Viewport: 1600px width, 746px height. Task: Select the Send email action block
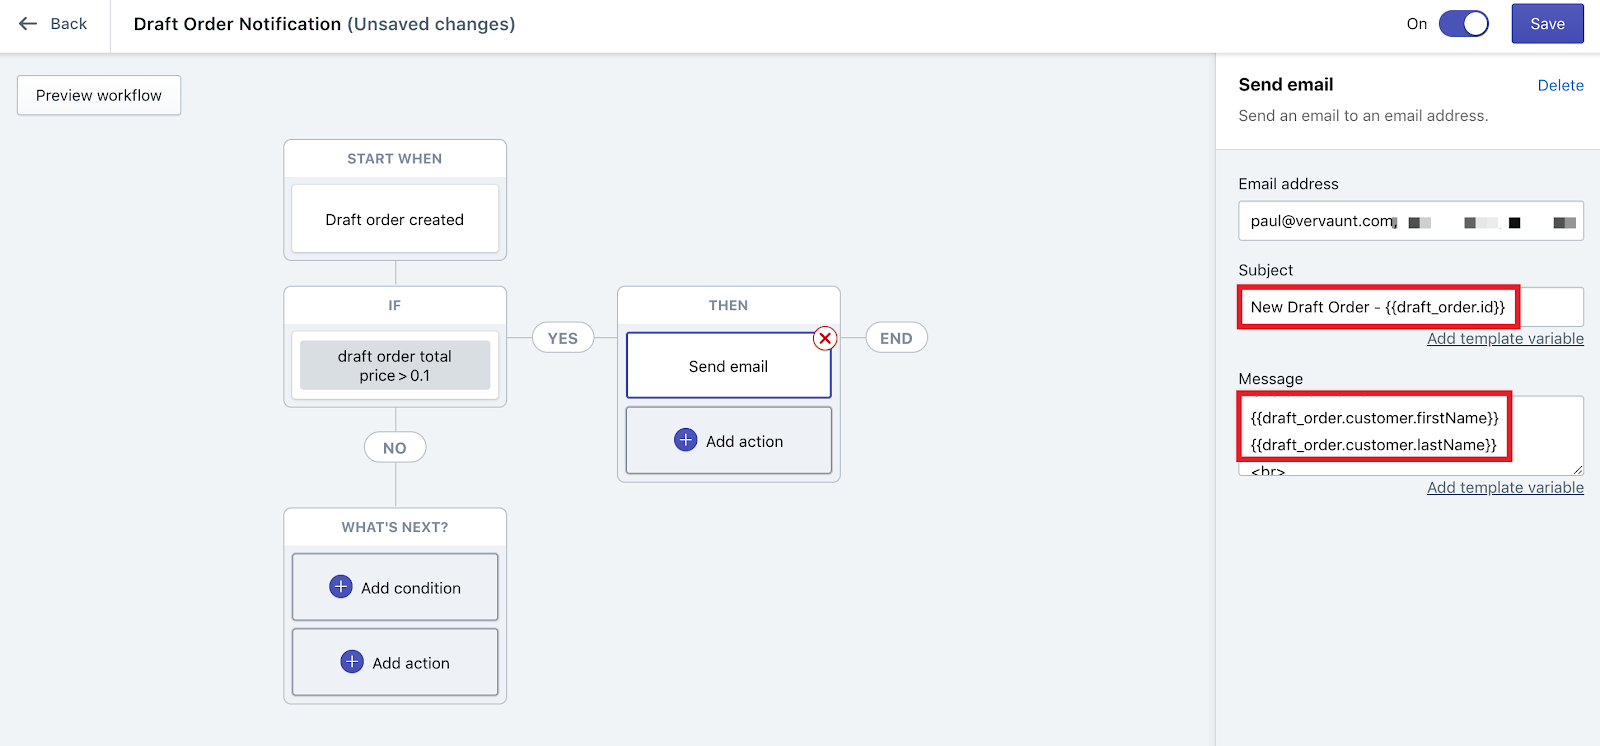(728, 366)
